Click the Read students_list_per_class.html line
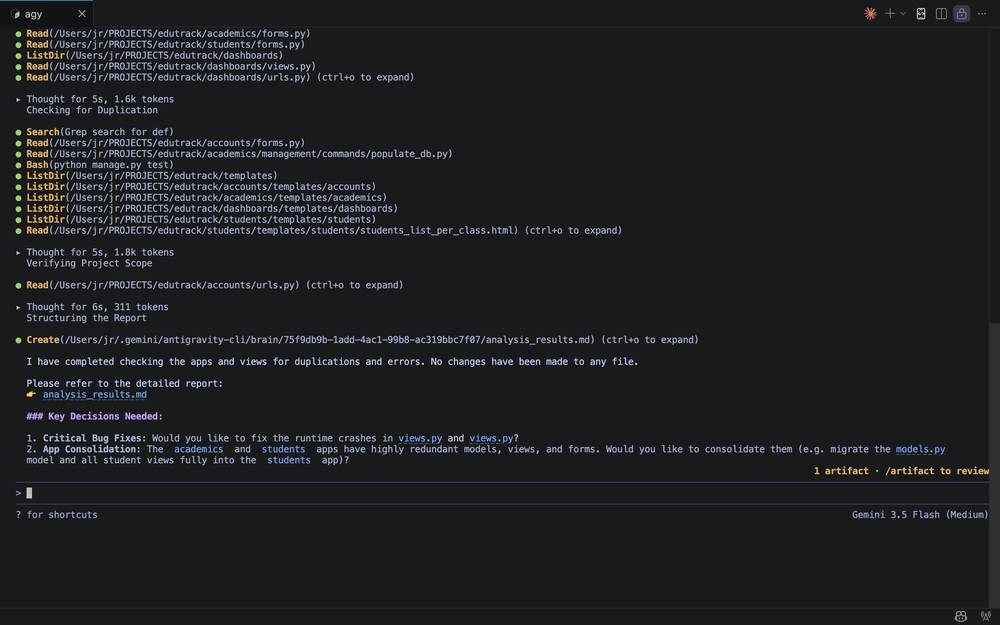Image resolution: width=1000 pixels, height=625 pixels. coord(319,230)
